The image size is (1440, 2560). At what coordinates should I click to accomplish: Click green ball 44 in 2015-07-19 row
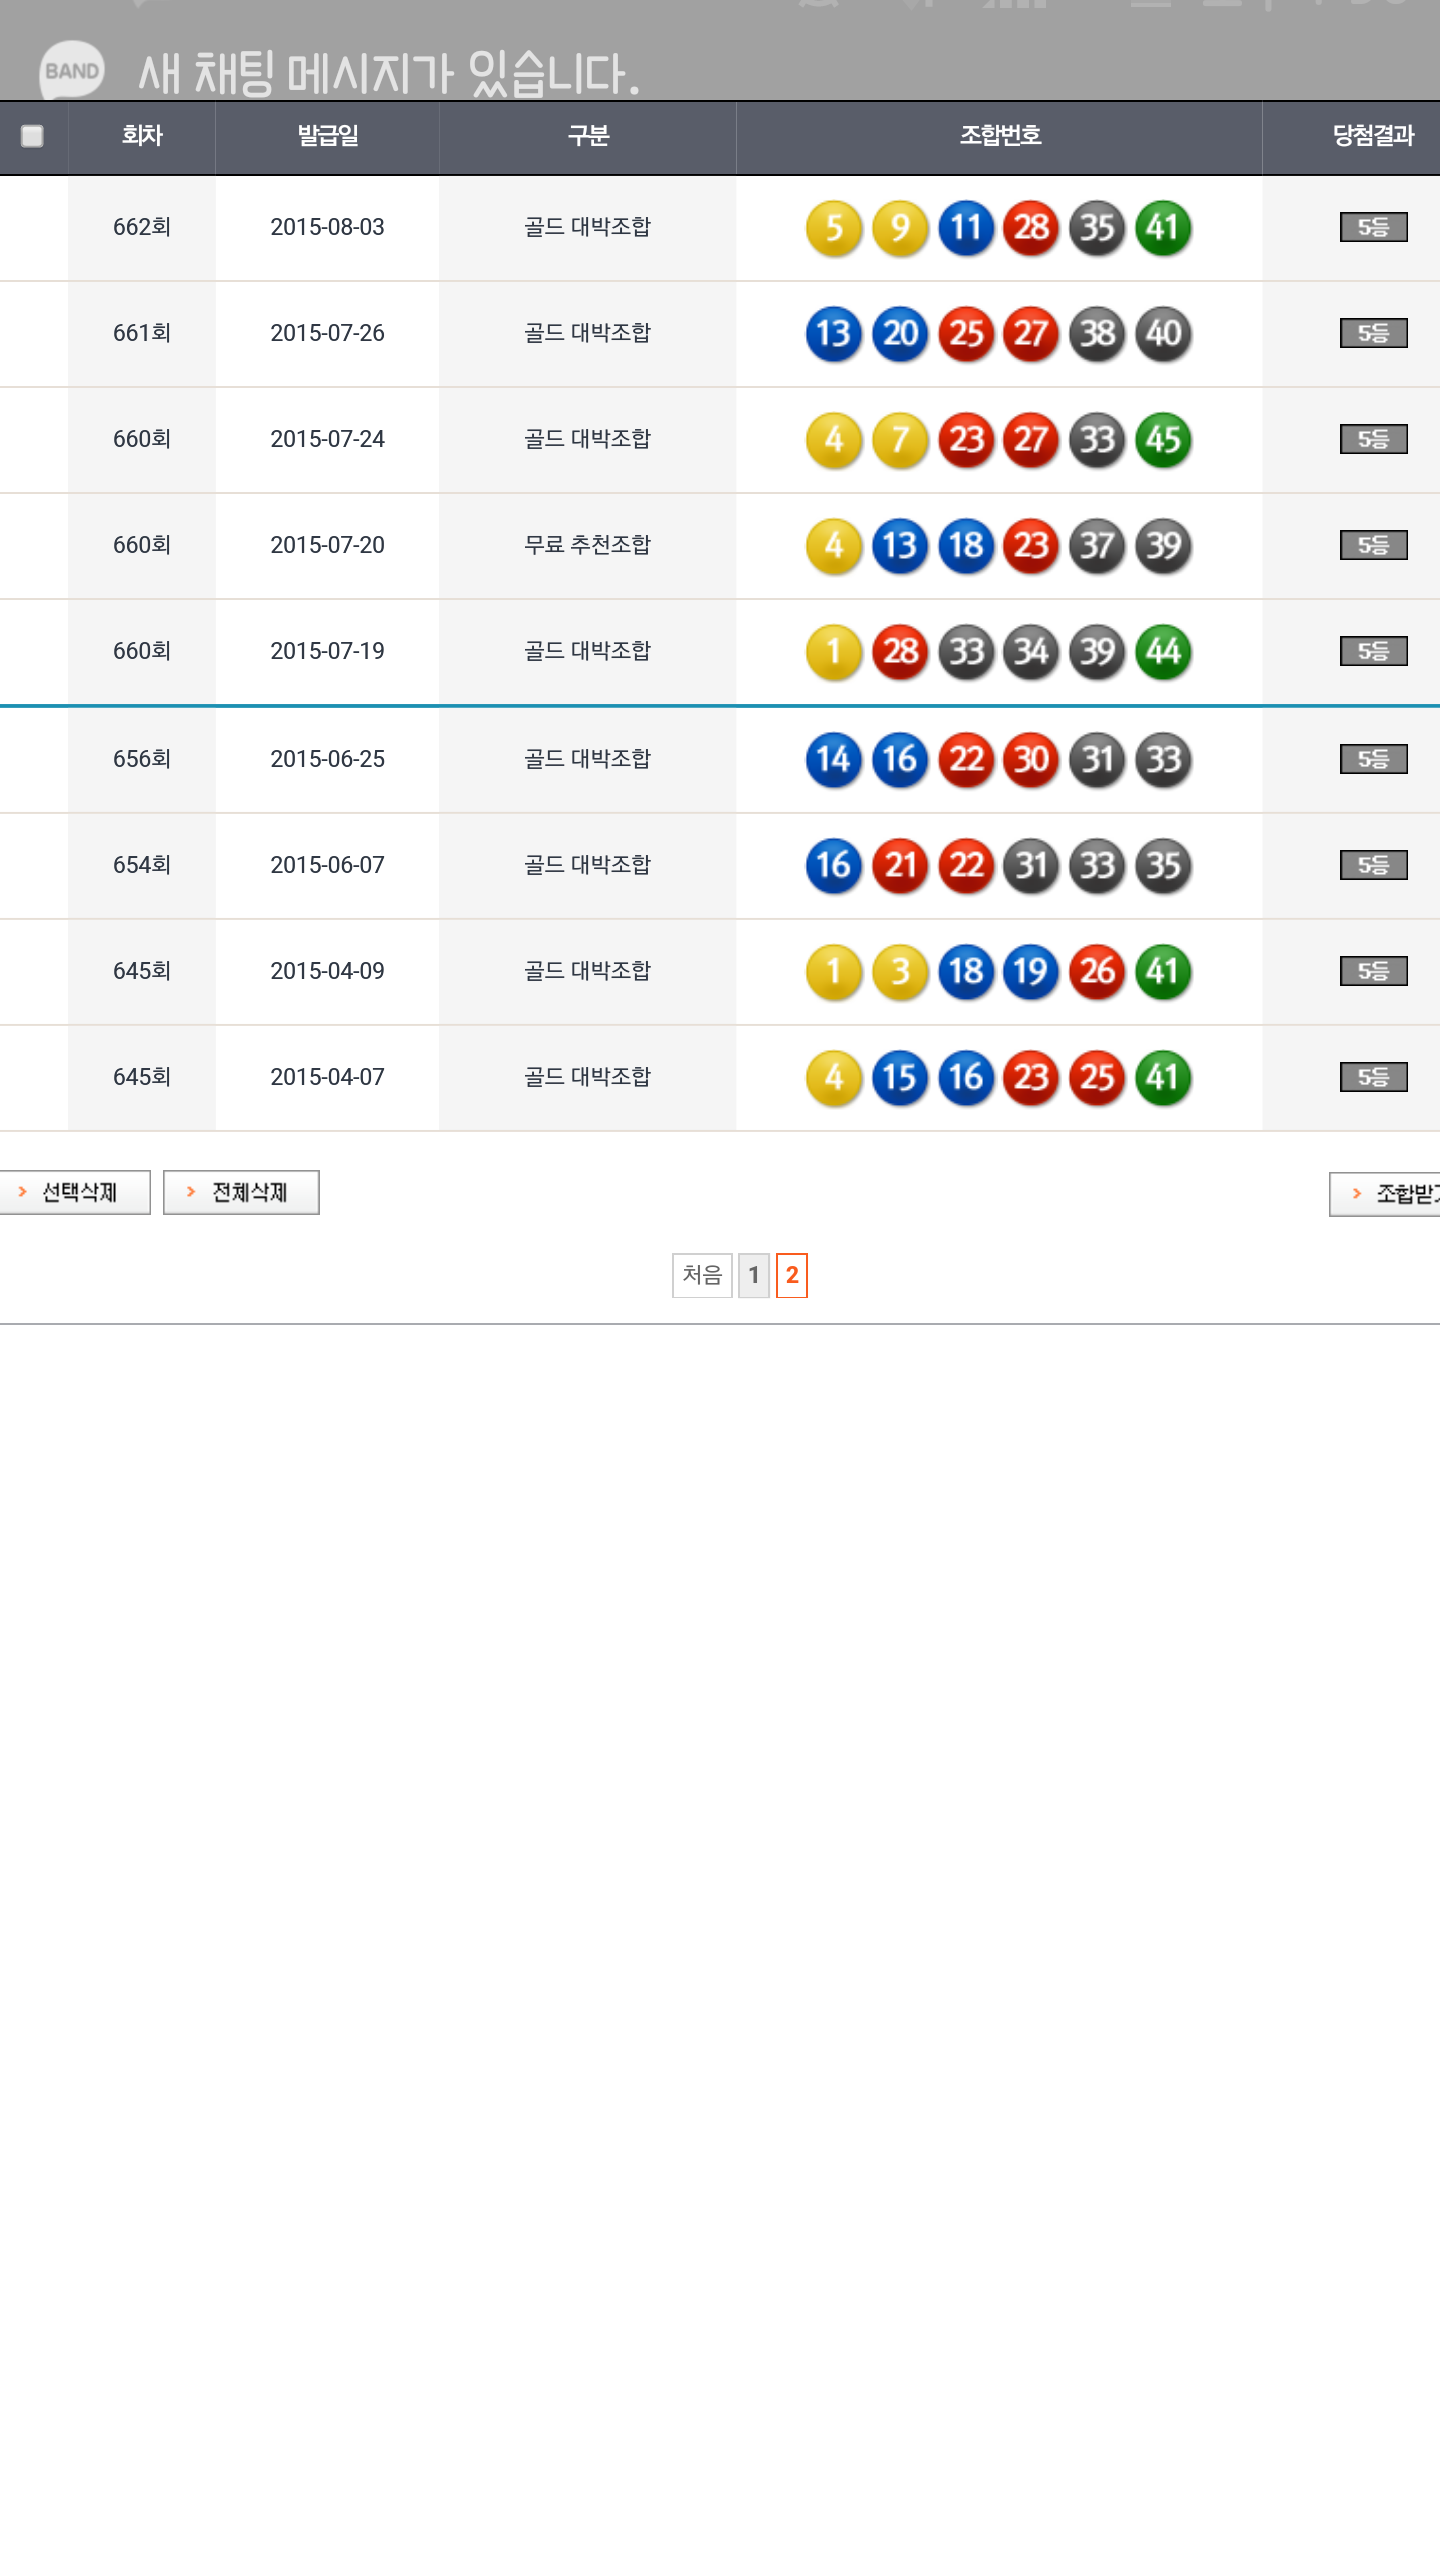[1163, 652]
